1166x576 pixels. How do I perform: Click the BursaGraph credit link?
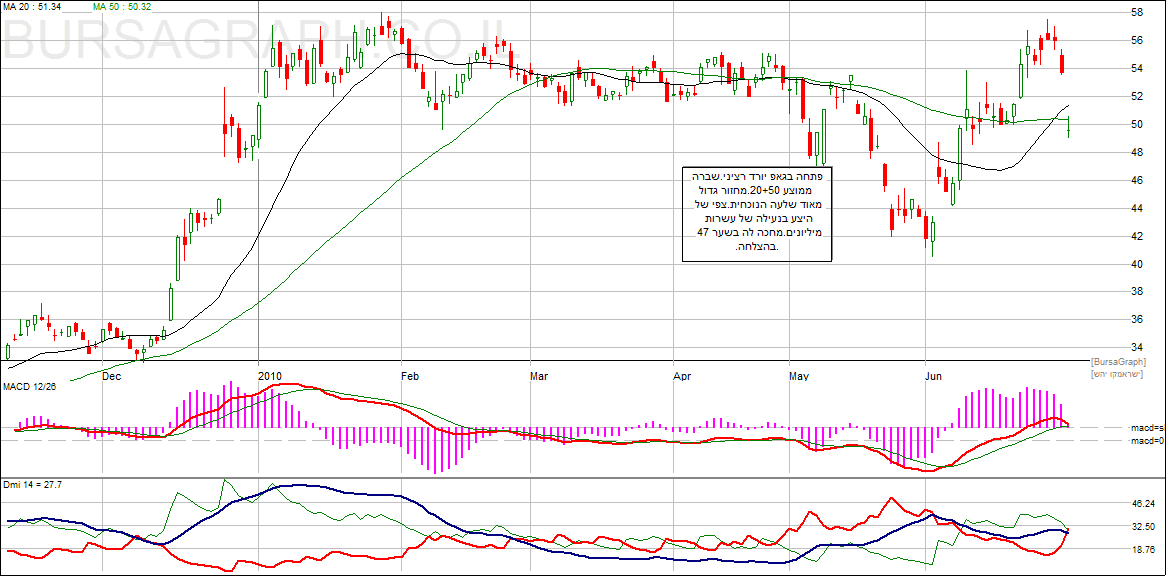(1118, 361)
